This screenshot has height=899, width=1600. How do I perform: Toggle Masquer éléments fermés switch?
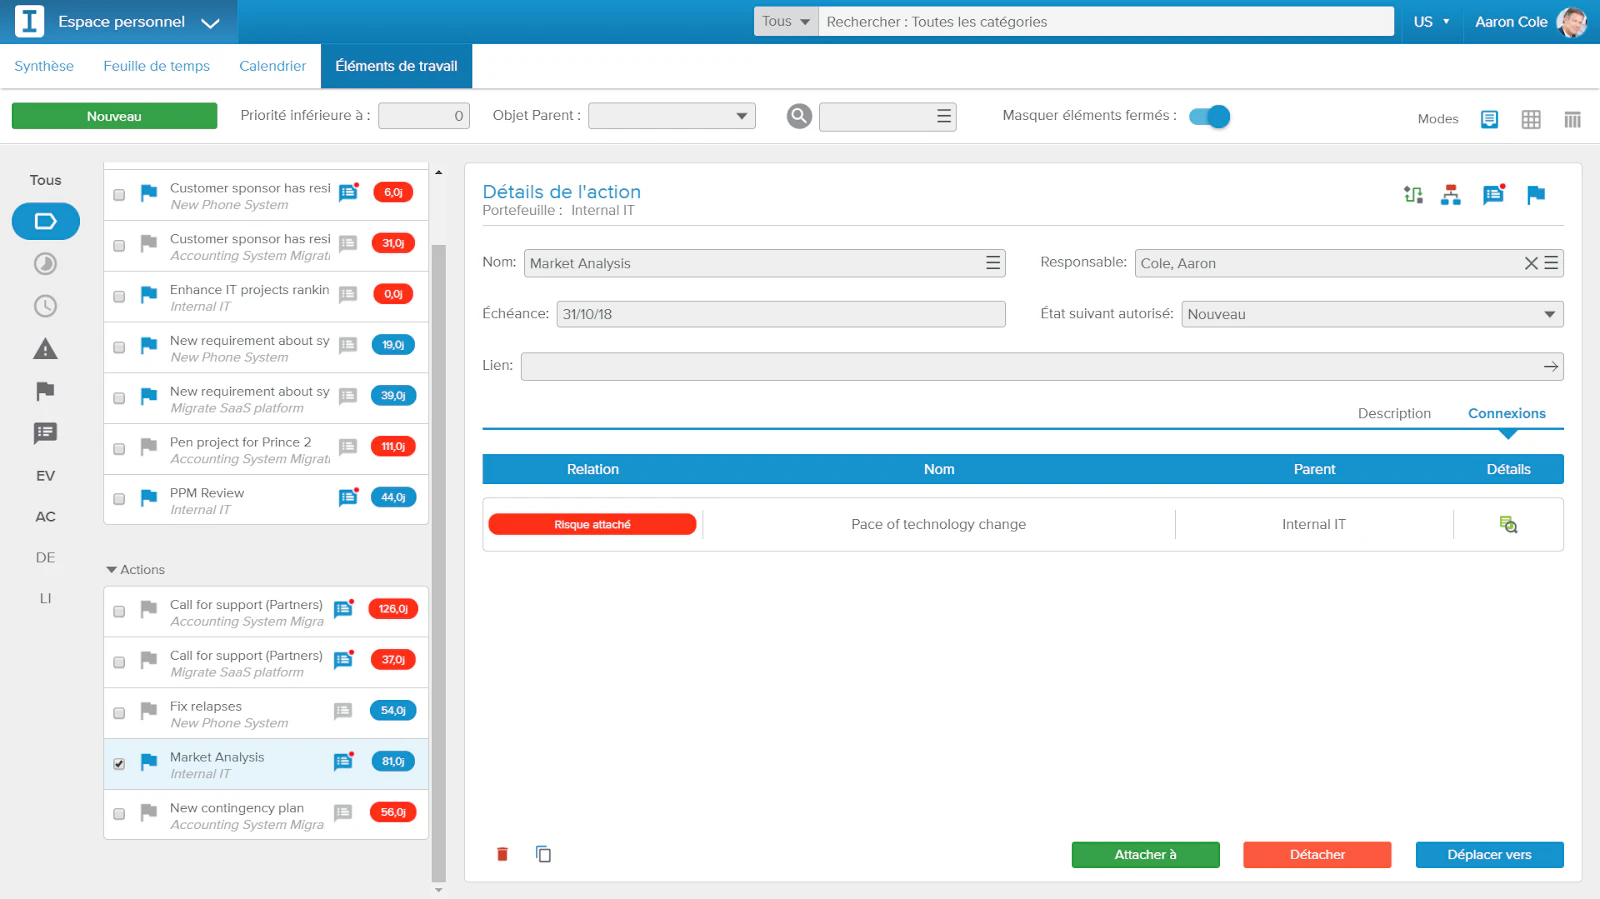click(1209, 117)
